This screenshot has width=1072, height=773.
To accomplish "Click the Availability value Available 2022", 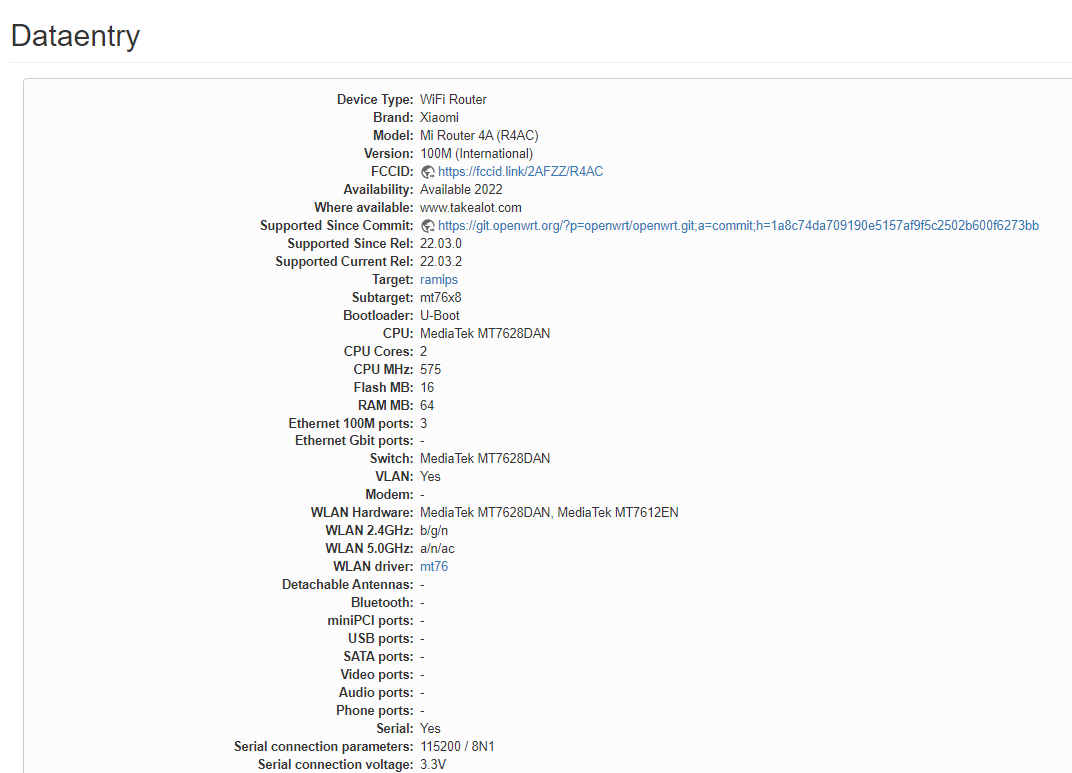I will tap(461, 189).
